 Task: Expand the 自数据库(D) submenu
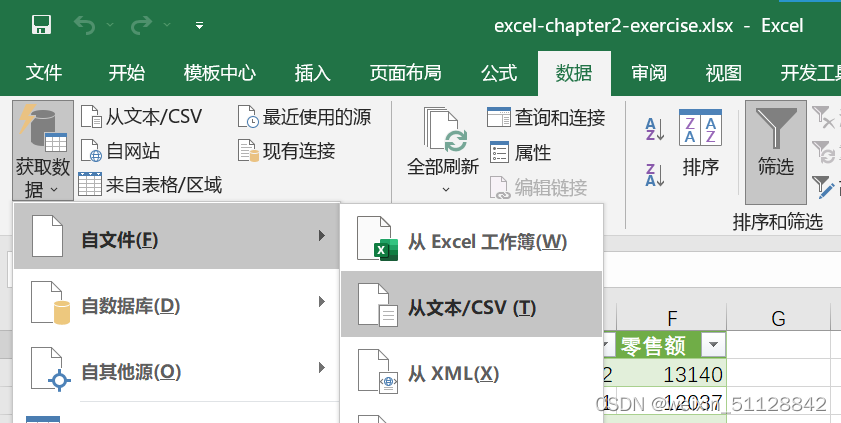click(x=176, y=303)
